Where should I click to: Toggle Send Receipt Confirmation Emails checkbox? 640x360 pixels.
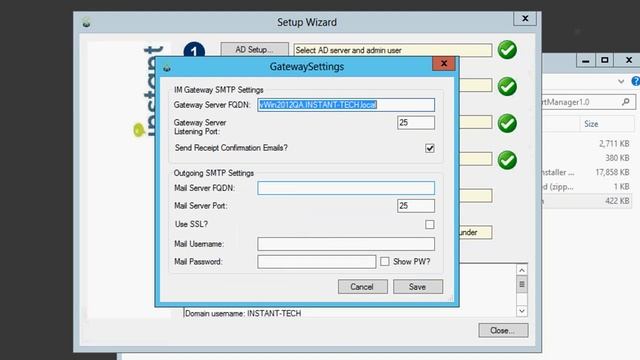429,148
